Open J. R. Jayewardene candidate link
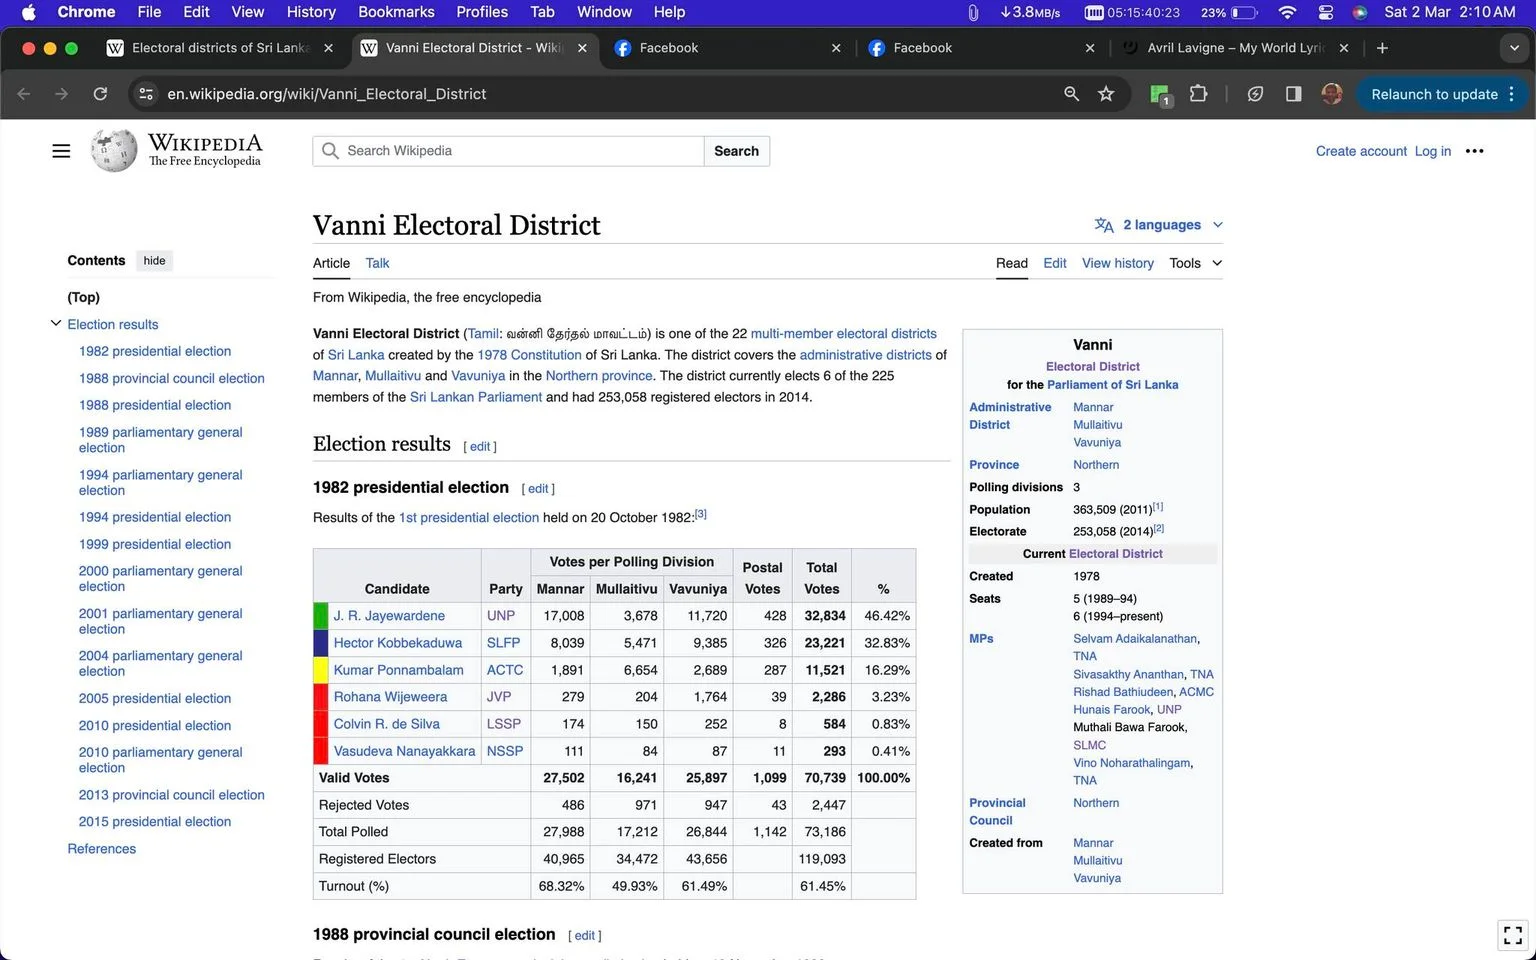Image resolution: width=1536 pixels, height=960 pixels. (x=389, y=616)
